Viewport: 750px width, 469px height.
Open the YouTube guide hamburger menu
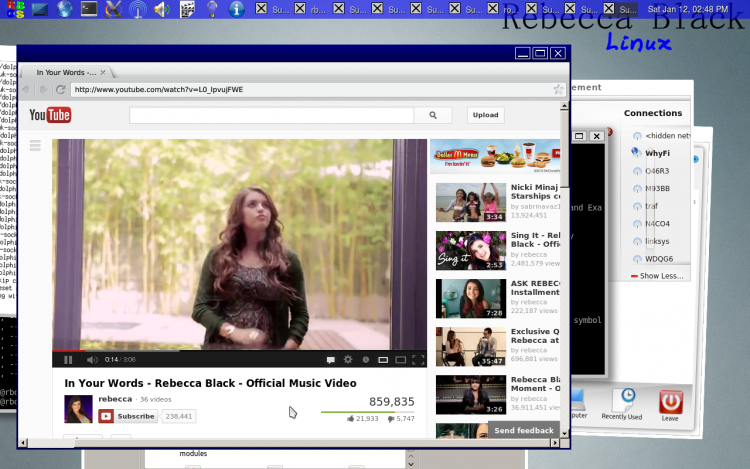coord(35,145)
